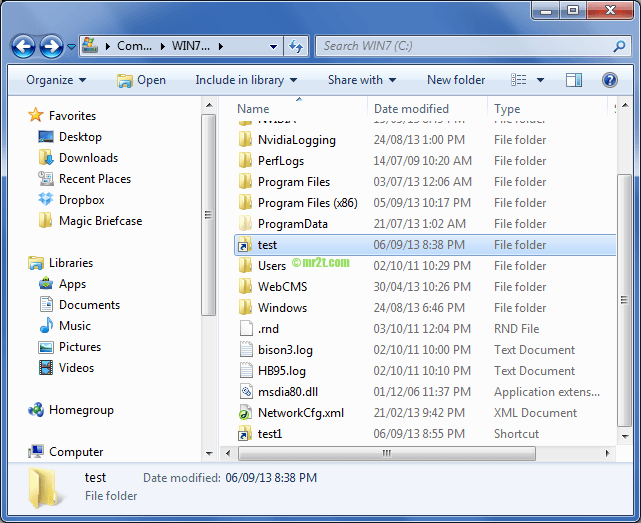Open the address bar history dropdown
Image resolution: width=641 pixels, height=523 pixels.
[273, 47]
